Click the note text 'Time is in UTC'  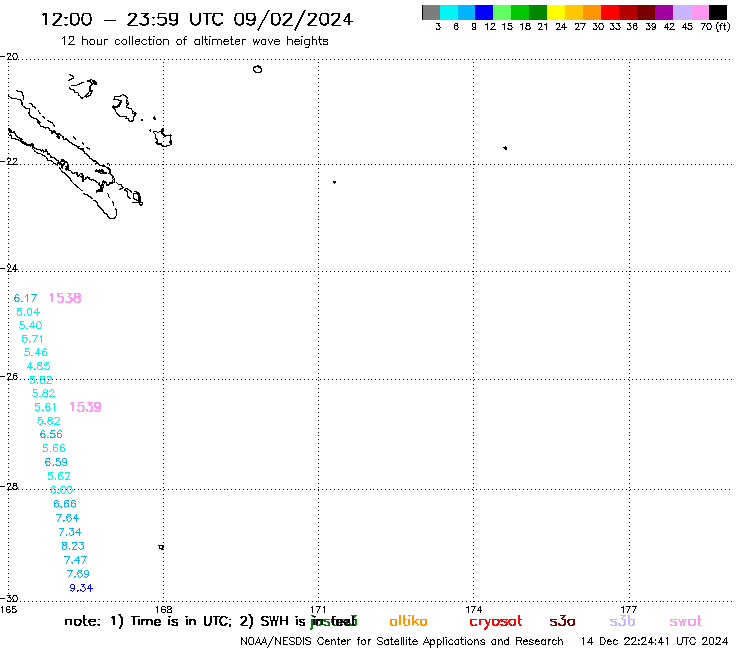180,621
